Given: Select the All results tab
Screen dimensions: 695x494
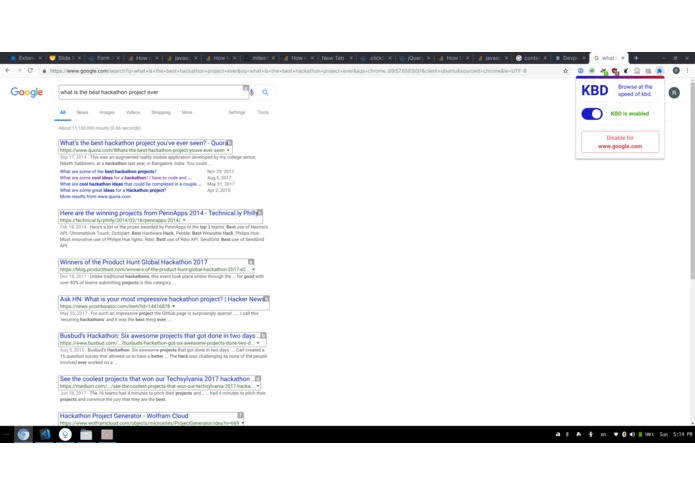Looking at the screenshot, I should (62, 113).
